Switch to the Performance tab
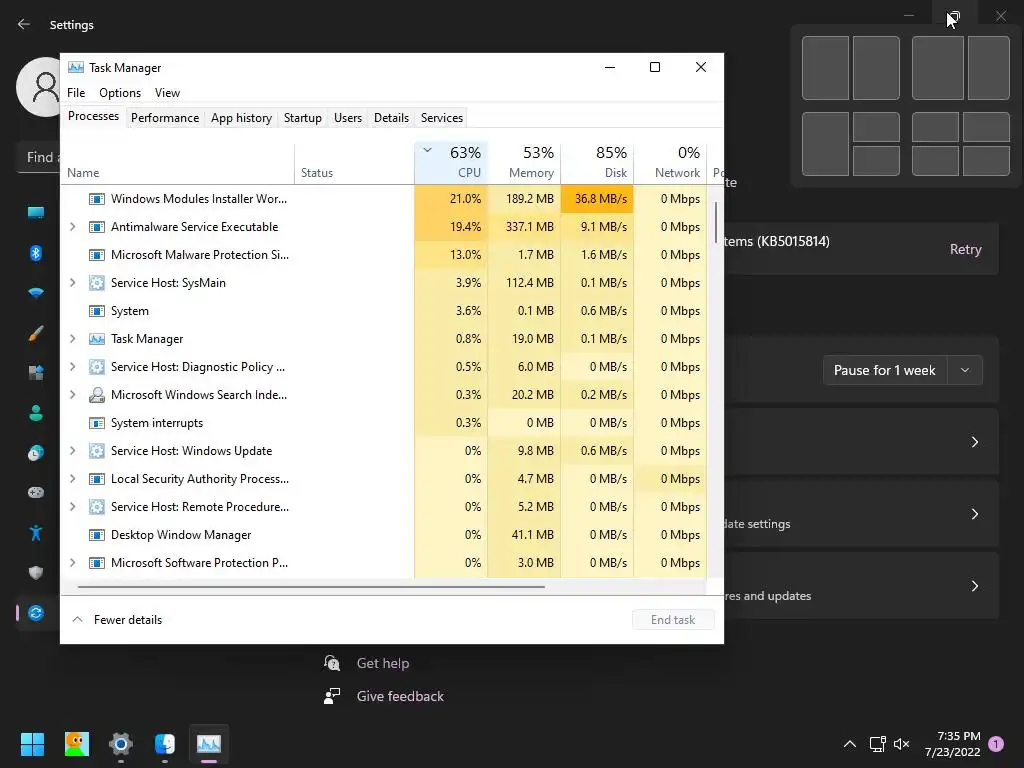1024x768 pixels. click(x=165, y=118)
